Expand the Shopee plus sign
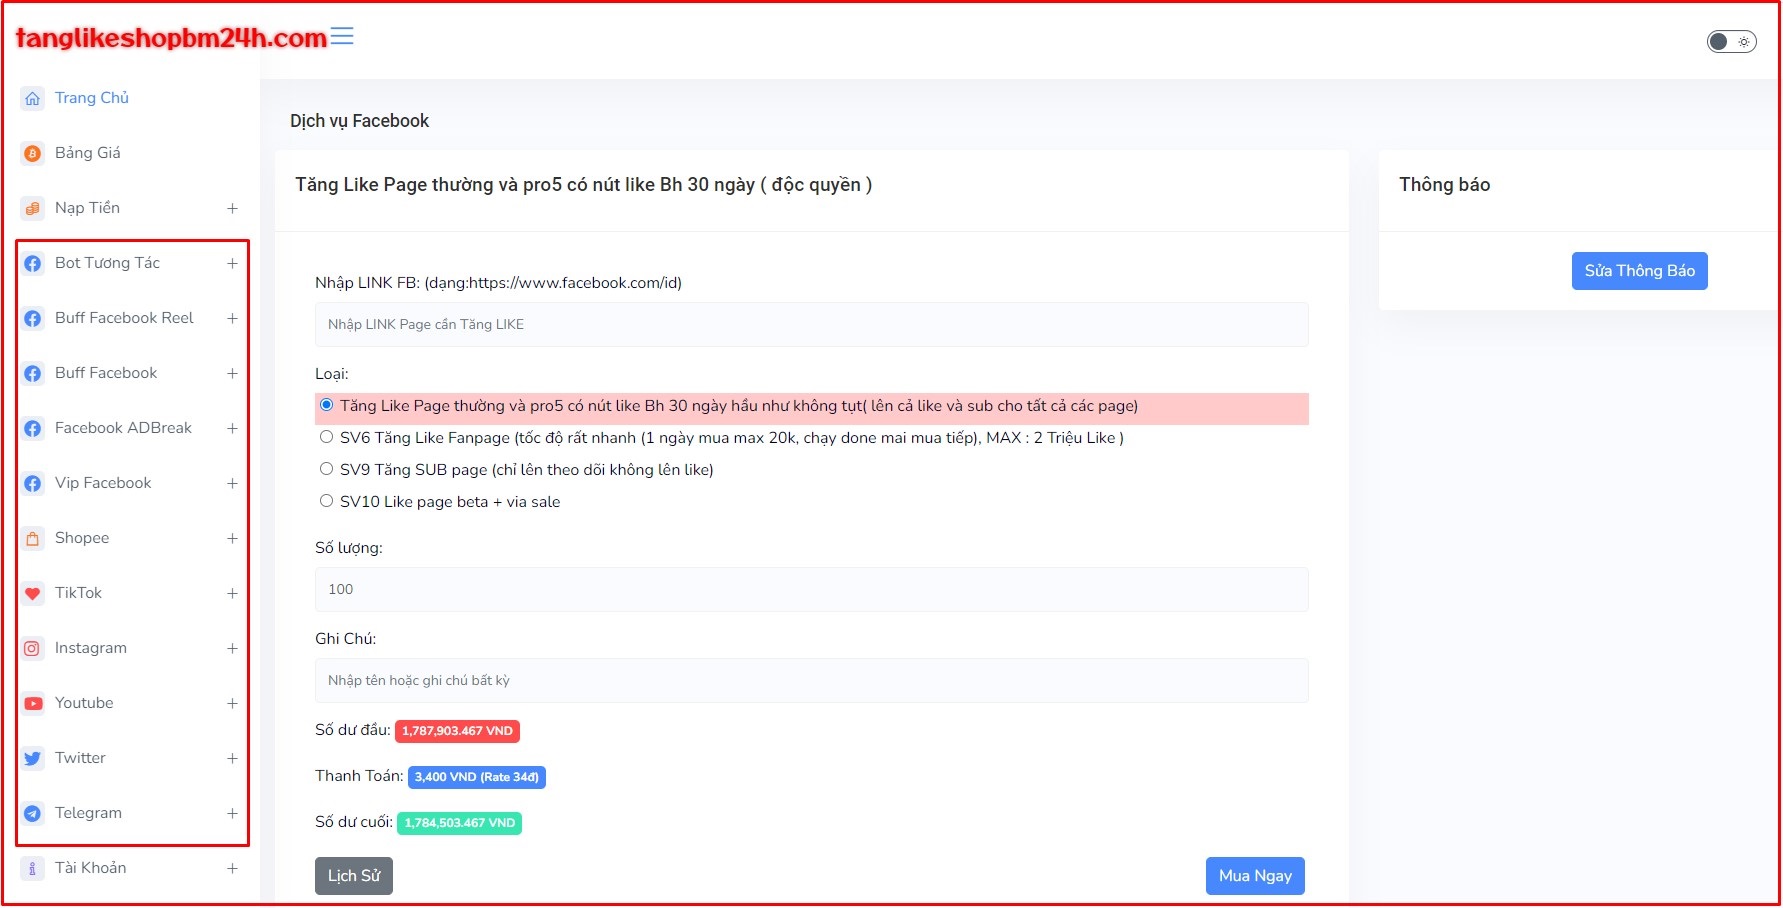The height and width of the screenshot is (908, 1783). 232,538
